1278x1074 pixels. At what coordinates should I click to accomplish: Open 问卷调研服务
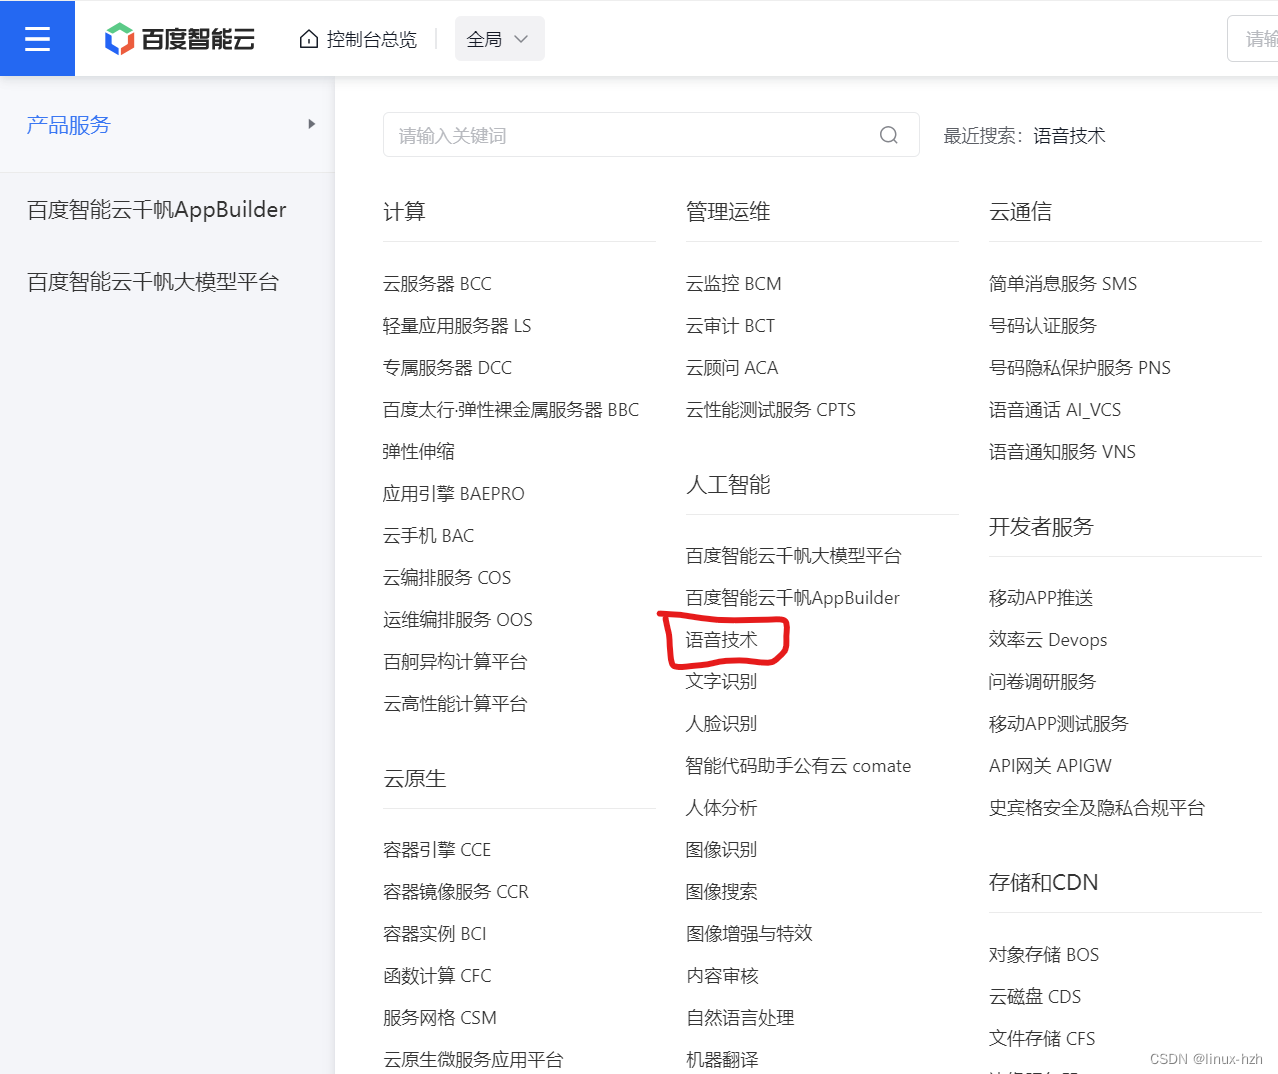pos(1043,682)
